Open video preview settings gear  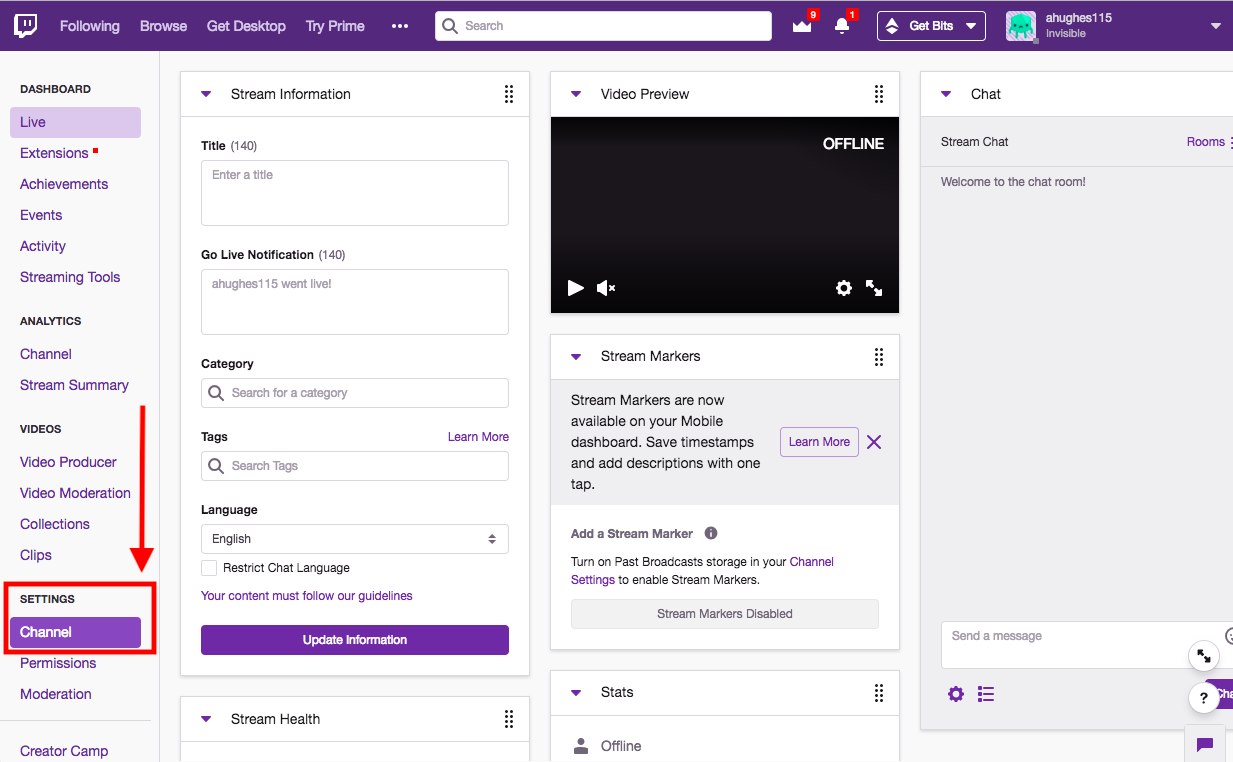click(x=844, y=288)
